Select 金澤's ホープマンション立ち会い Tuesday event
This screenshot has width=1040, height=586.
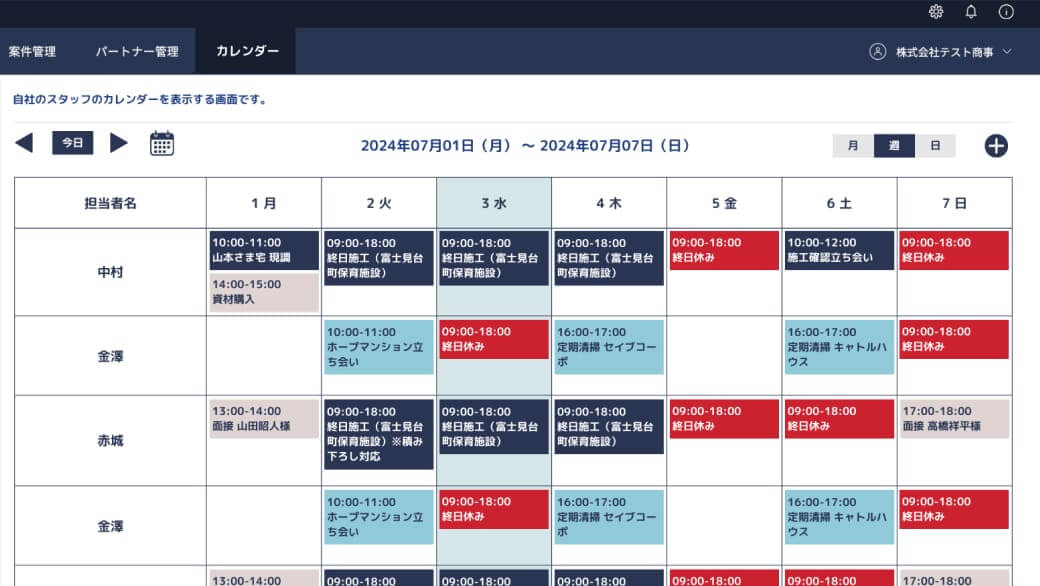coord(379,347)
